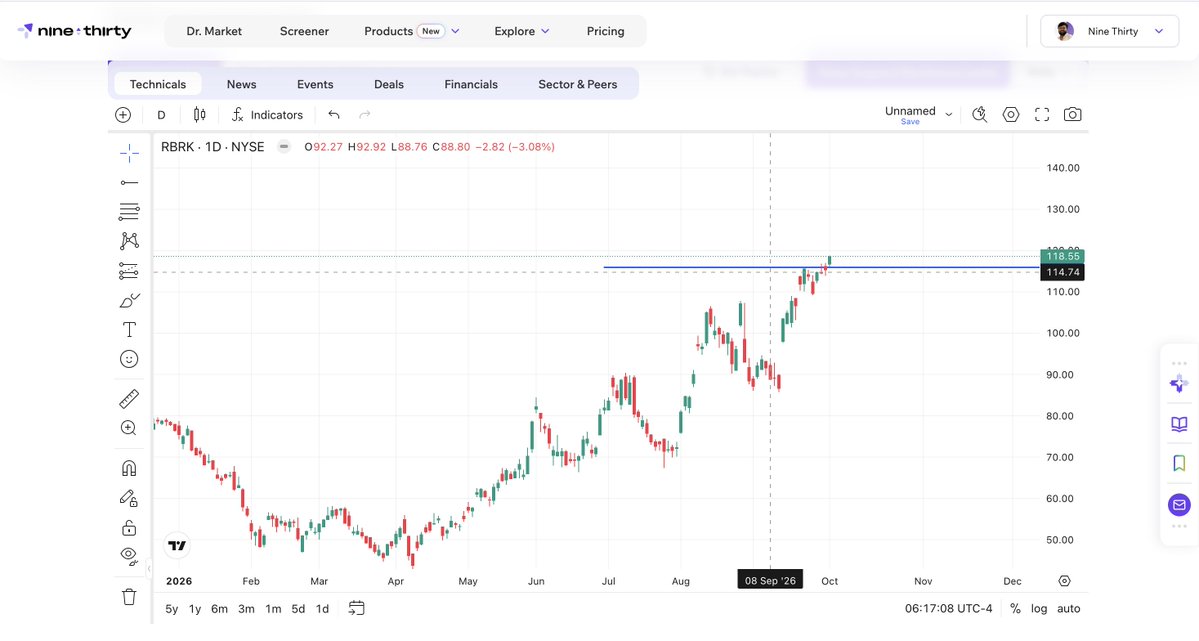
Task: Select the 5y time range
Action: click(171, 609)
